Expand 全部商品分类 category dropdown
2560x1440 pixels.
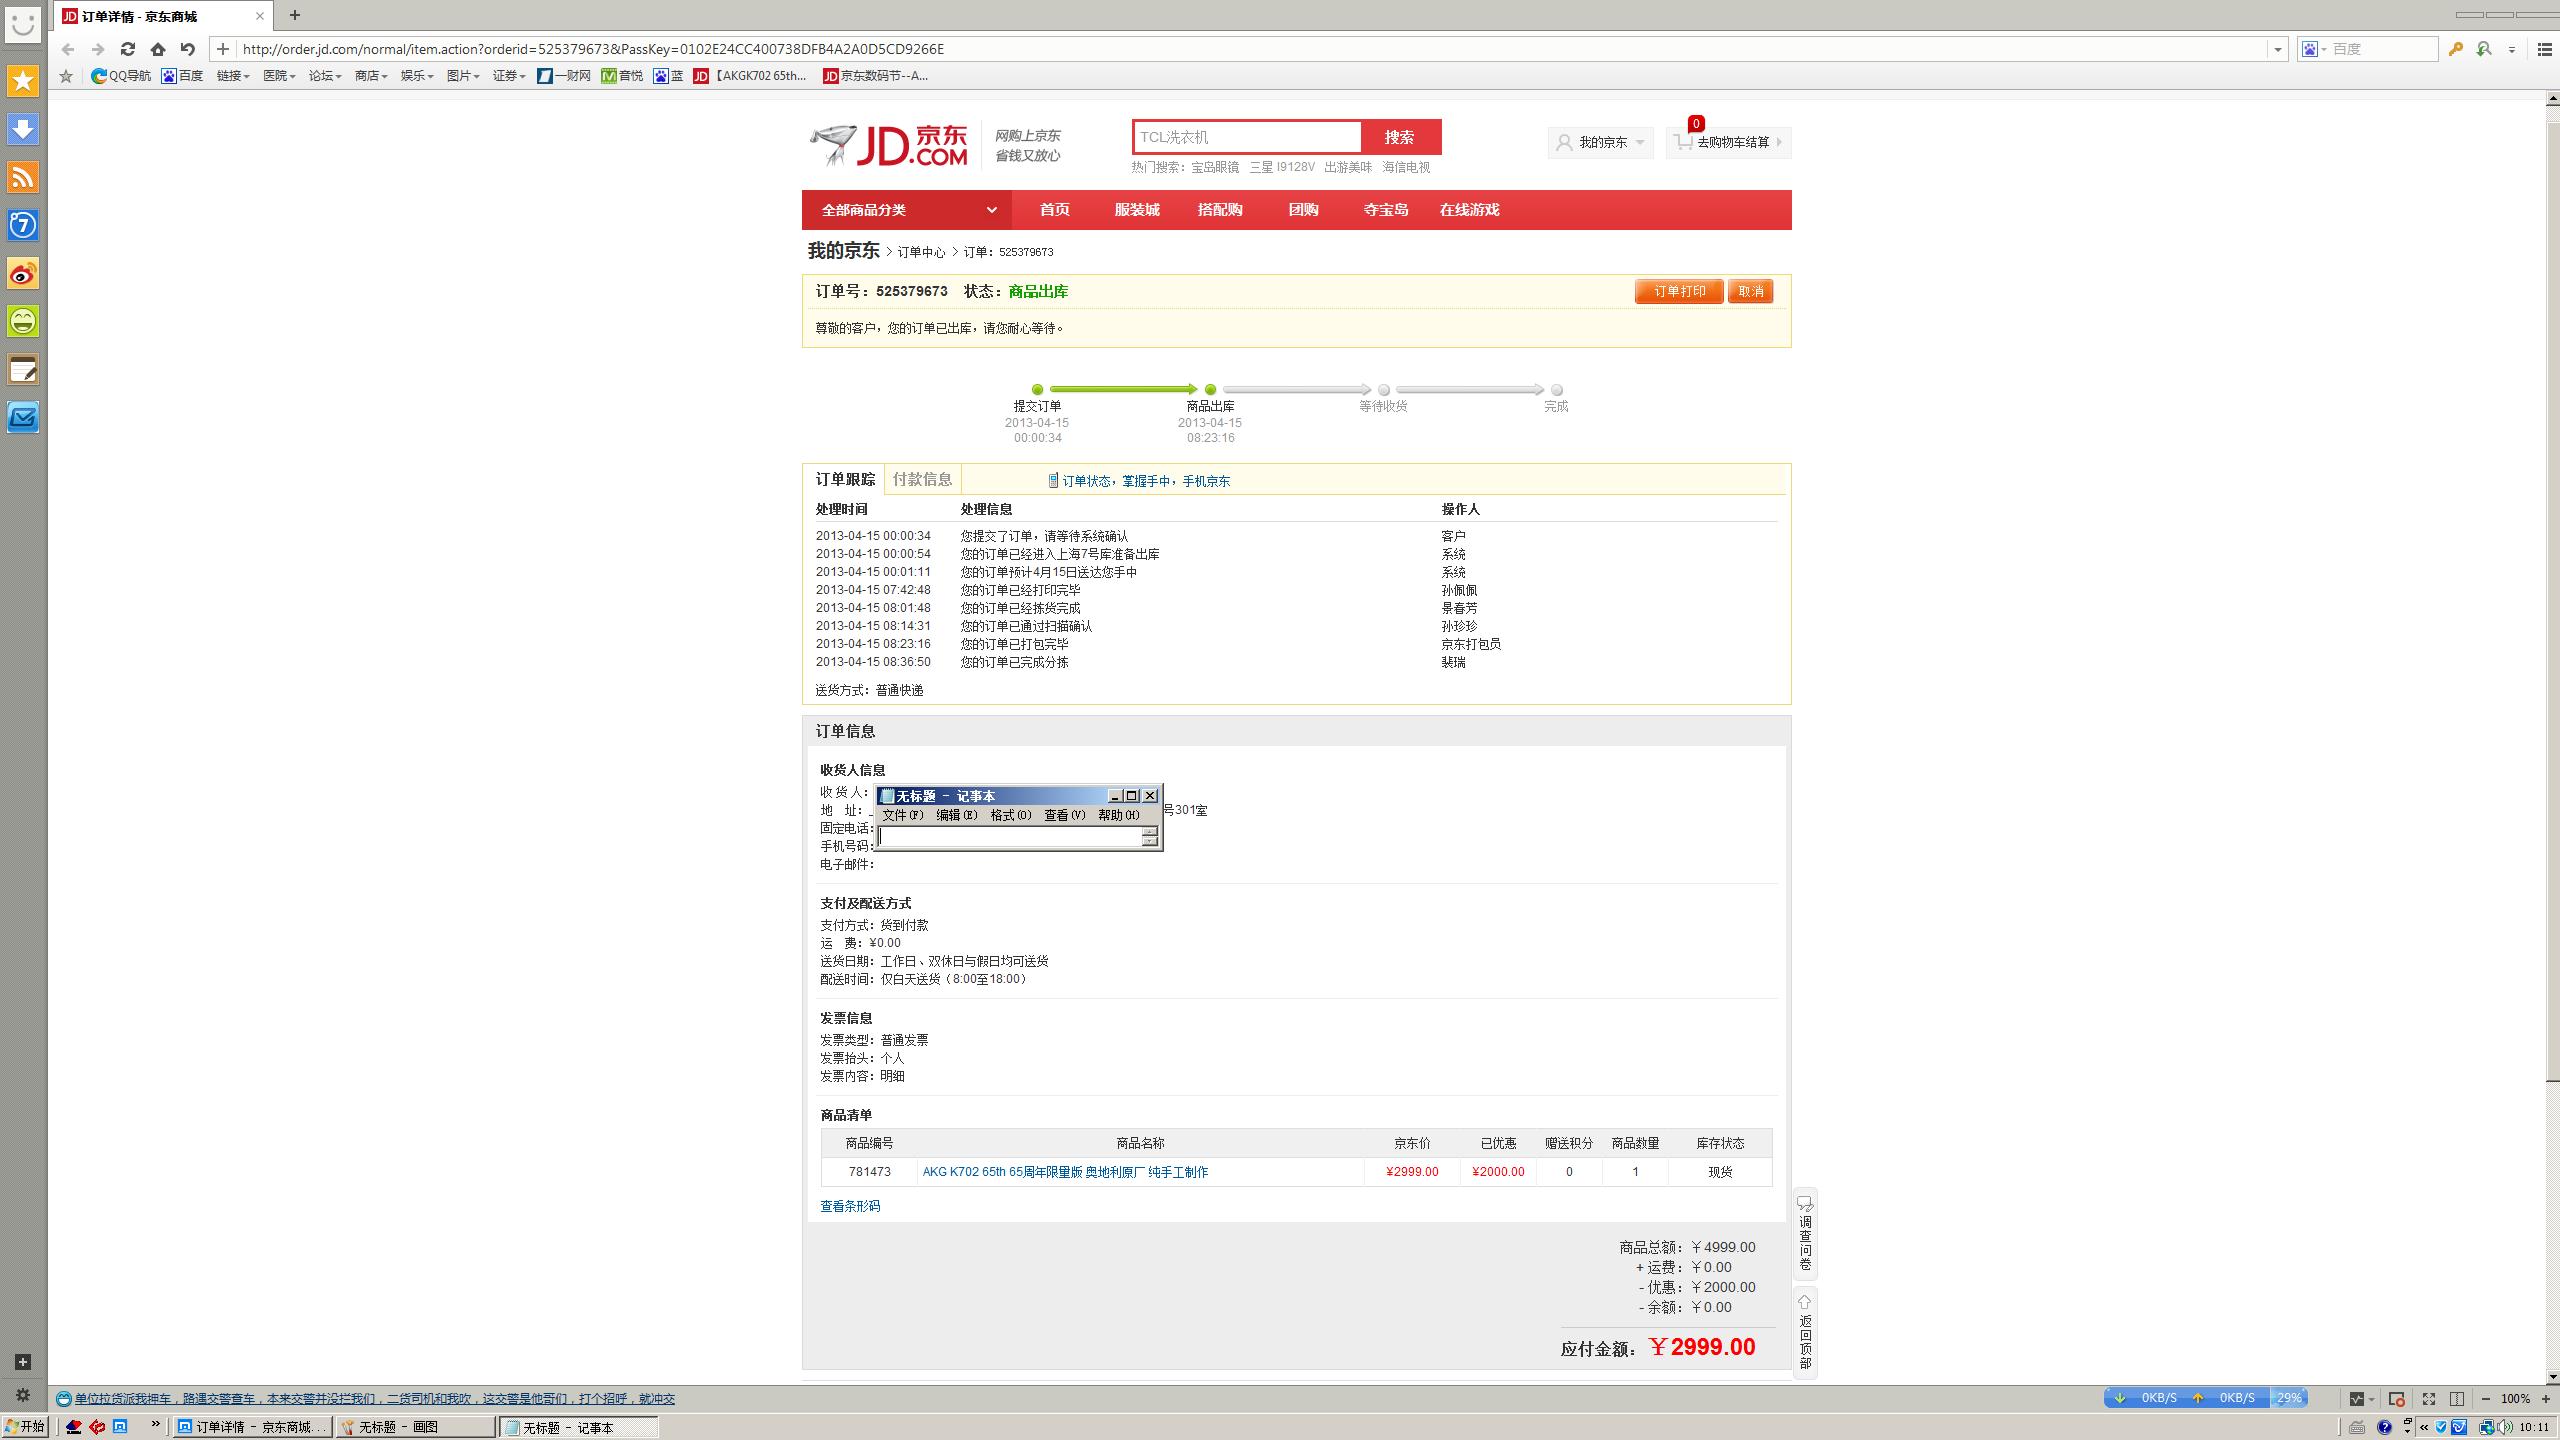tap(906, 210)
